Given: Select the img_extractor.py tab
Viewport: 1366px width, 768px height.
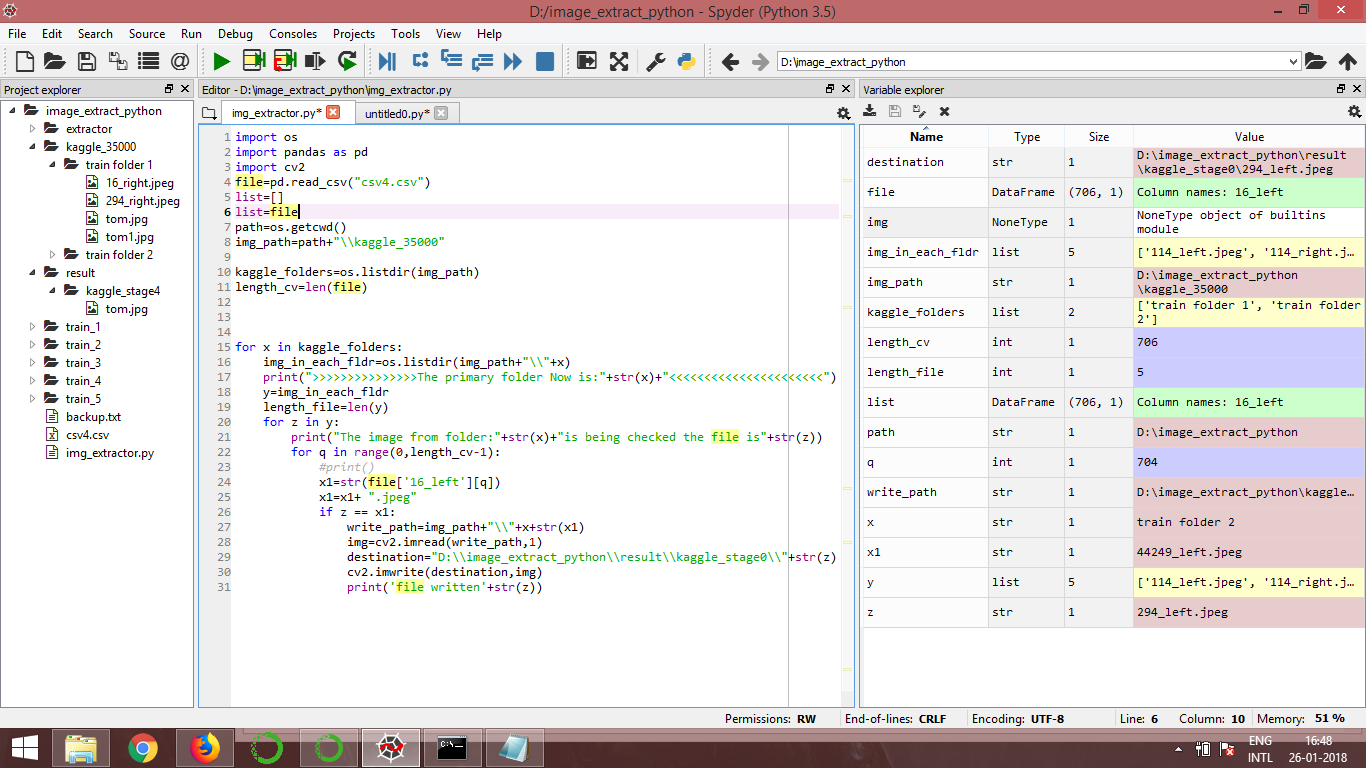Looking at the screenshot, I should click(x=277, y=113).
